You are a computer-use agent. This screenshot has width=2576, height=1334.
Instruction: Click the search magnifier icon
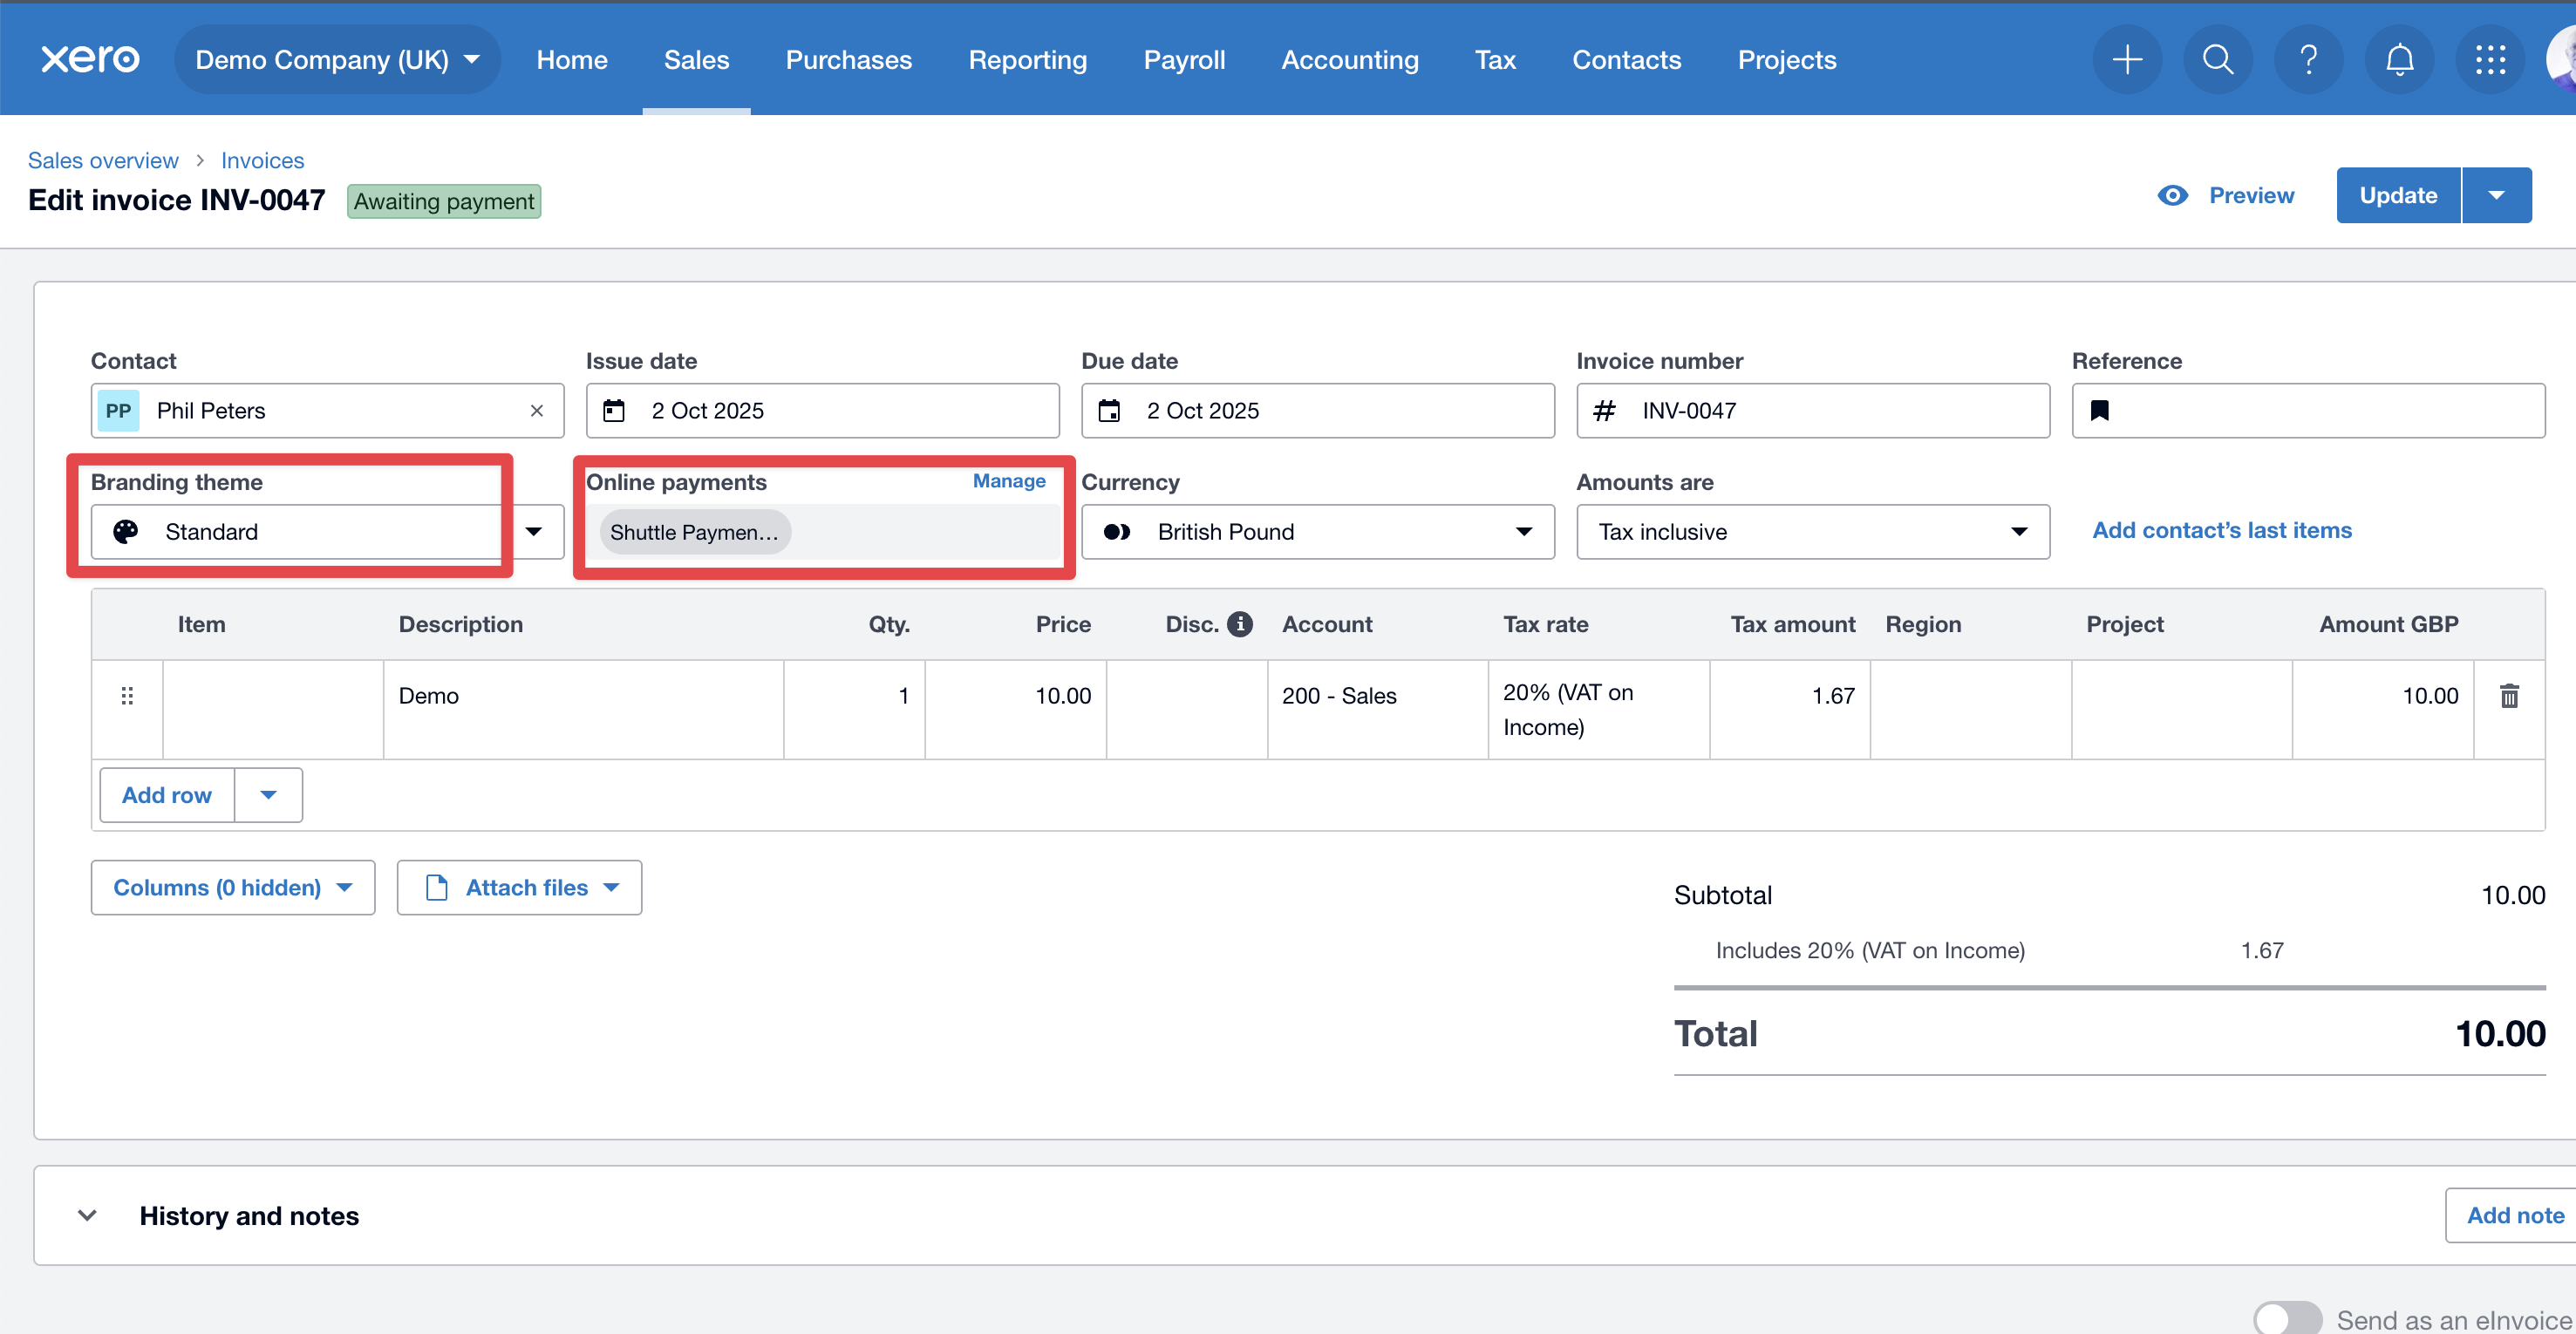(2217, 60)
